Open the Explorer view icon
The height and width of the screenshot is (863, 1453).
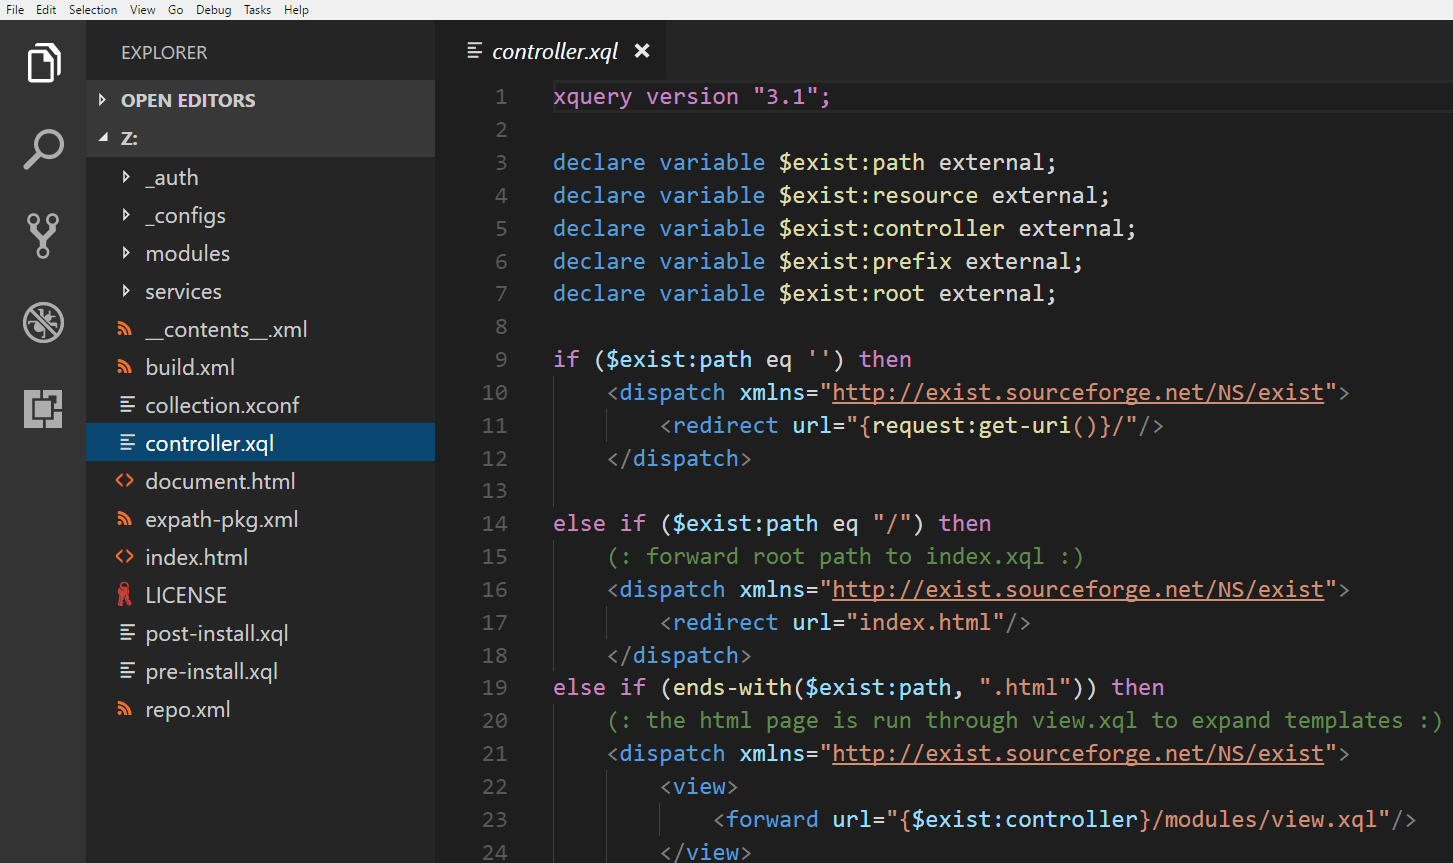tap(43, 63)
